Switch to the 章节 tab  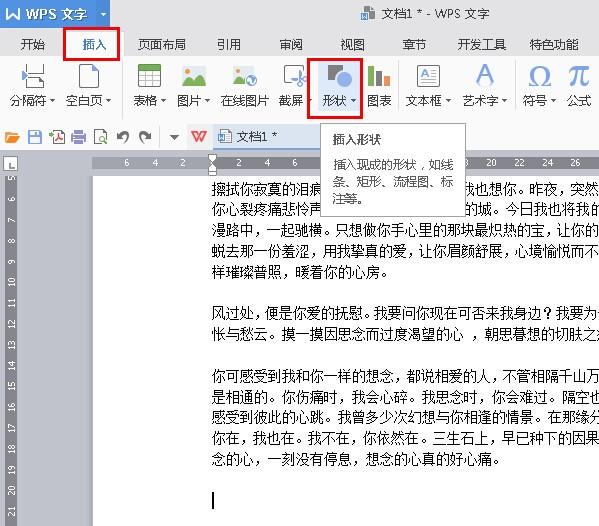414,45
